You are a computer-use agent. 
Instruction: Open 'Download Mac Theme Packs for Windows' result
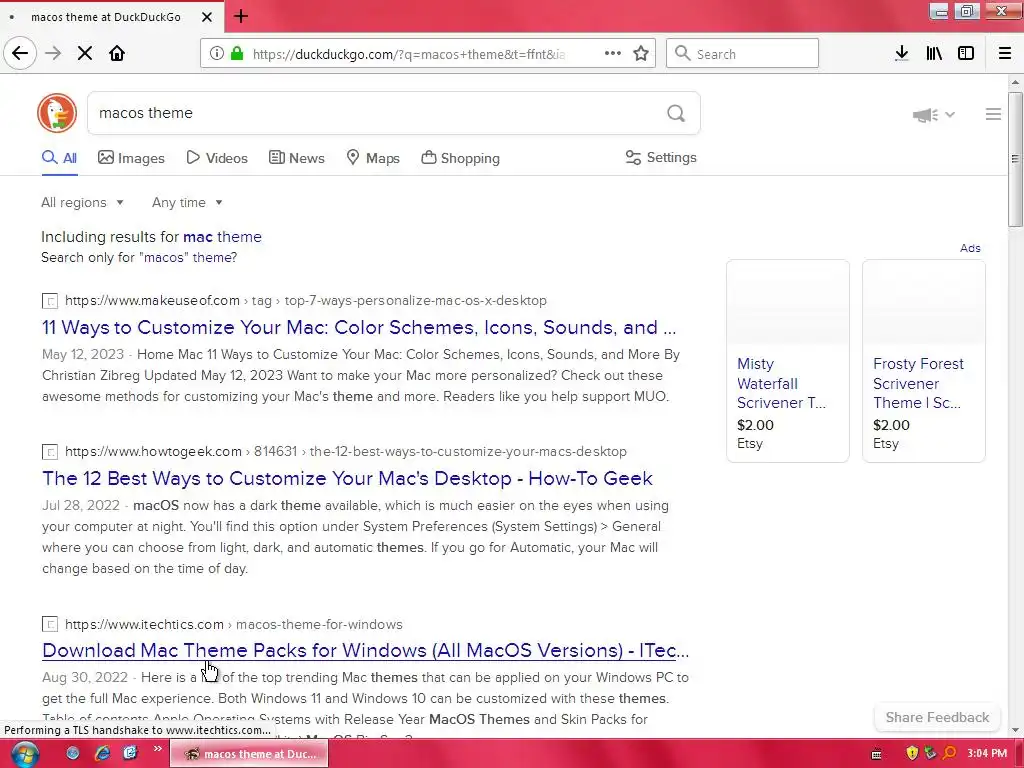366,650
